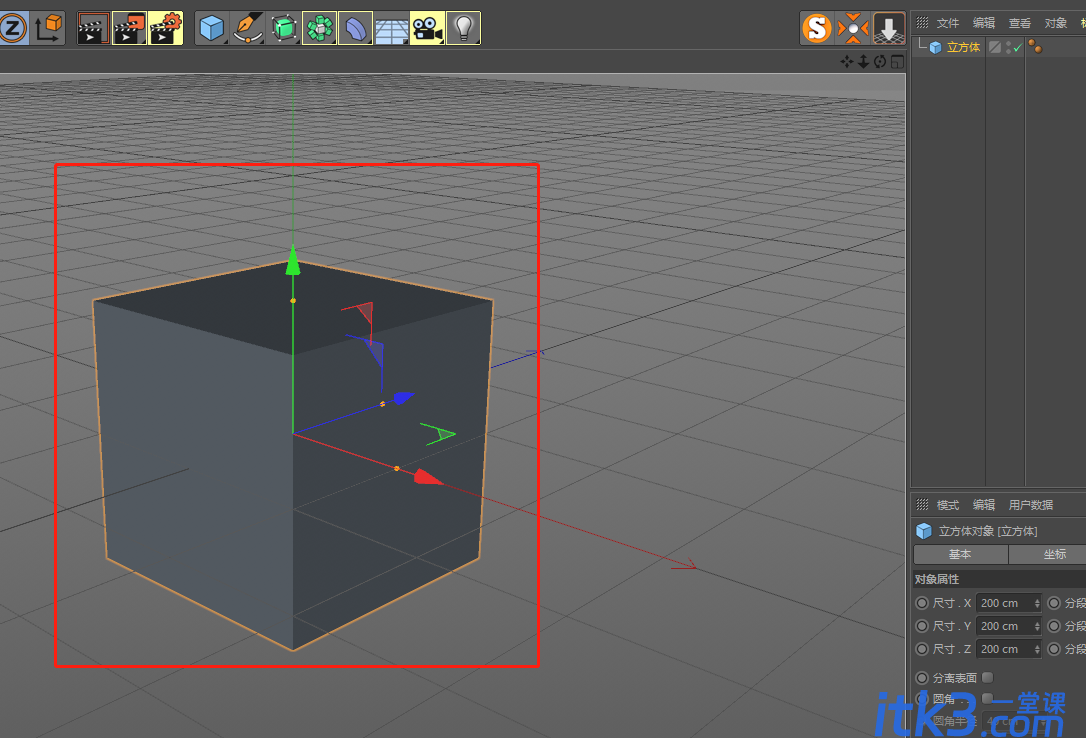This screenshot has width=1086, height=738.
Task: Click the viewport rotate camera icon
Action: click(x=880, y=62)
